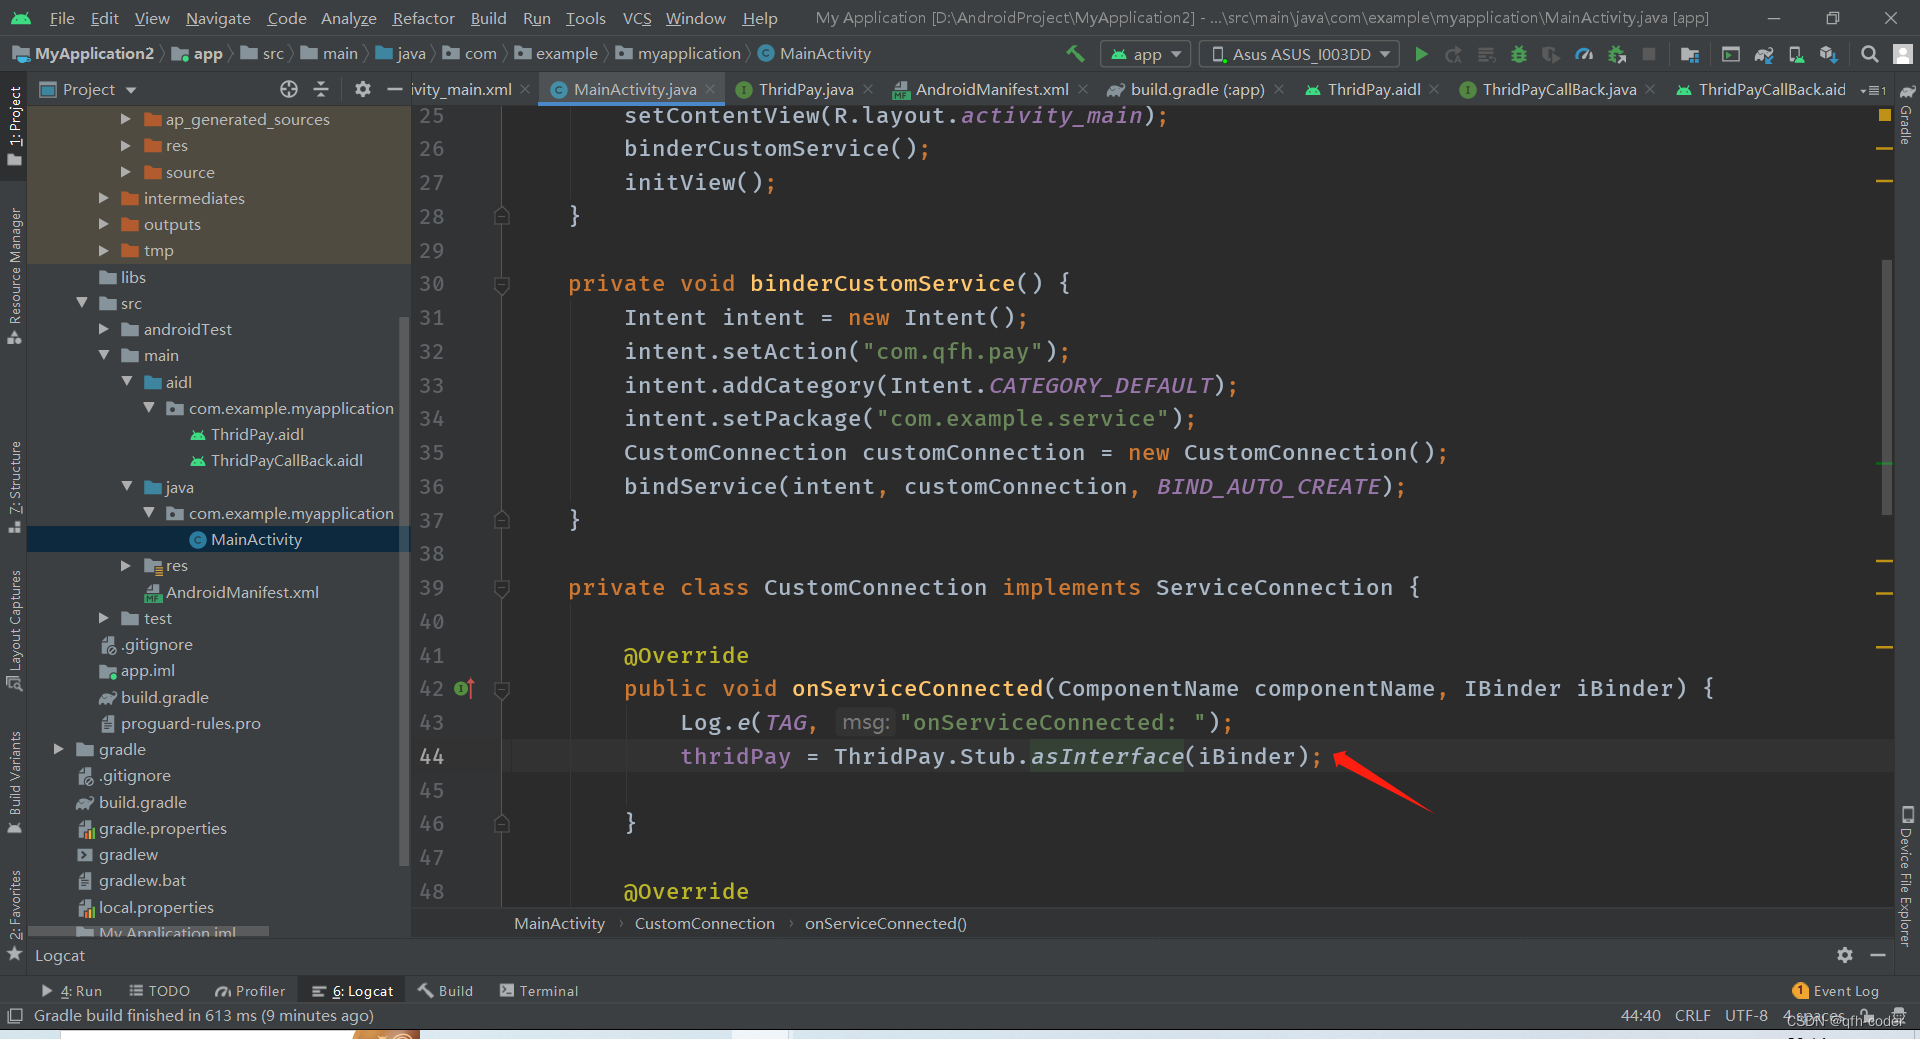Toggle the 1: Project tool window
Screen dimensions: 1920x1039
(x=14, y=126)
